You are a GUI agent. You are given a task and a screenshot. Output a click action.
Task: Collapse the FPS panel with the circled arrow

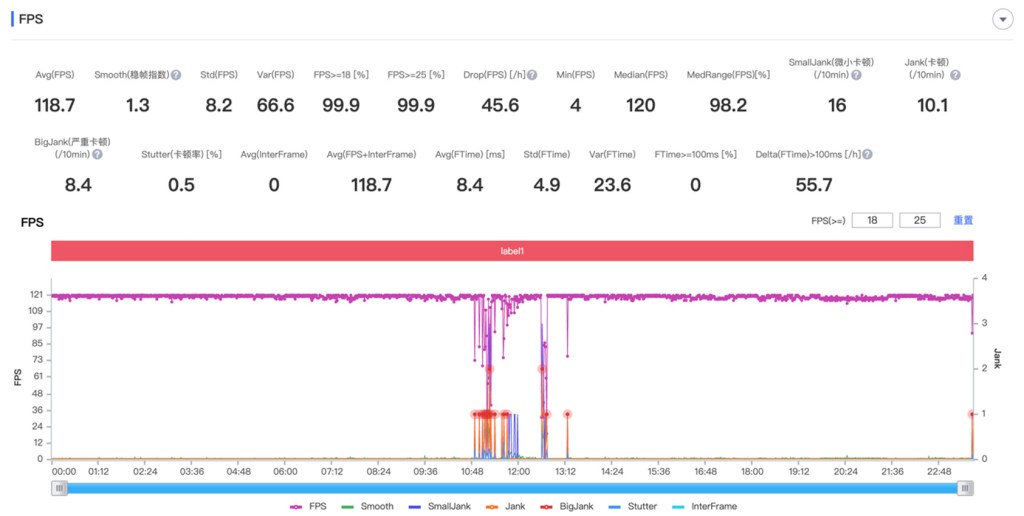[x=1000, y=20]
